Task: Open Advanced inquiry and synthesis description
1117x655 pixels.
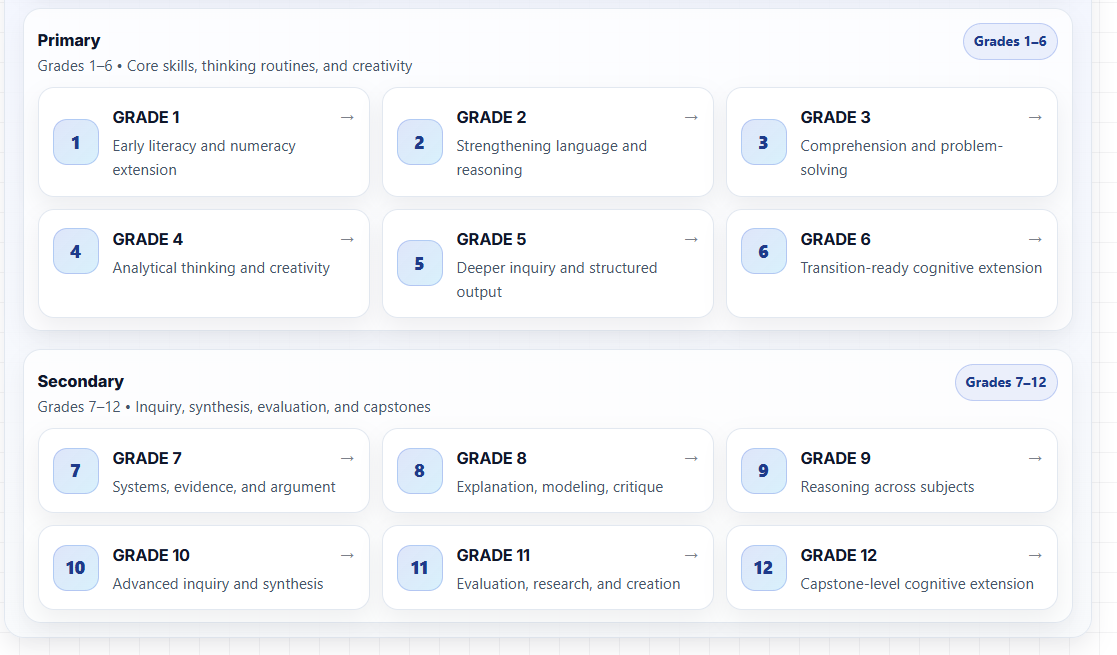Action: 218,584
